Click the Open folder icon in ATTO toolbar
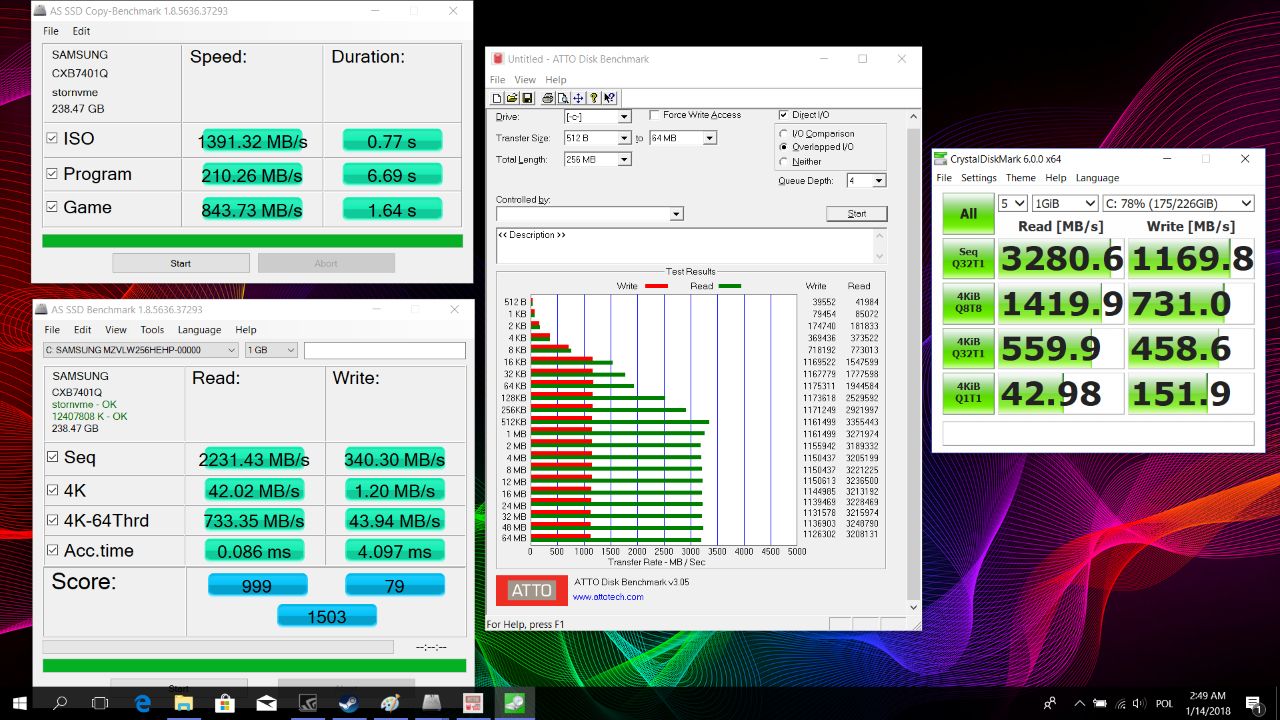 (511, 98)
